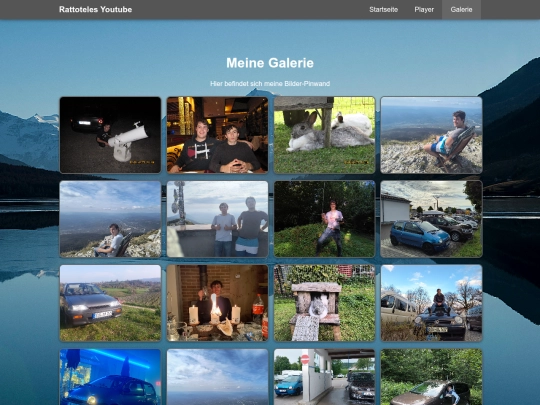Open photo of man in chair on mountaintop
Screen dimensions: 540x405
[x=431, y=135]
